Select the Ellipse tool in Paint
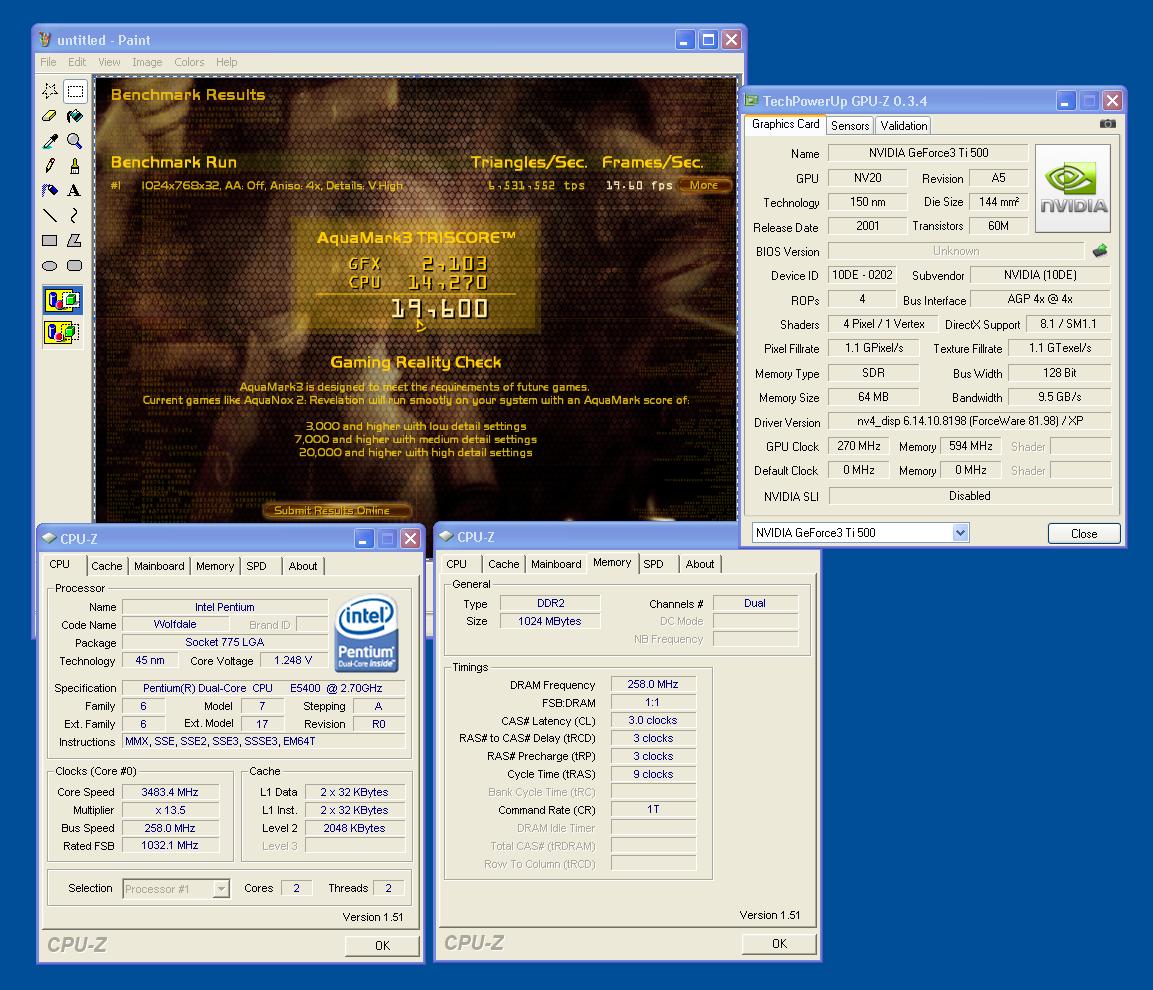 [x=50, y=266]
